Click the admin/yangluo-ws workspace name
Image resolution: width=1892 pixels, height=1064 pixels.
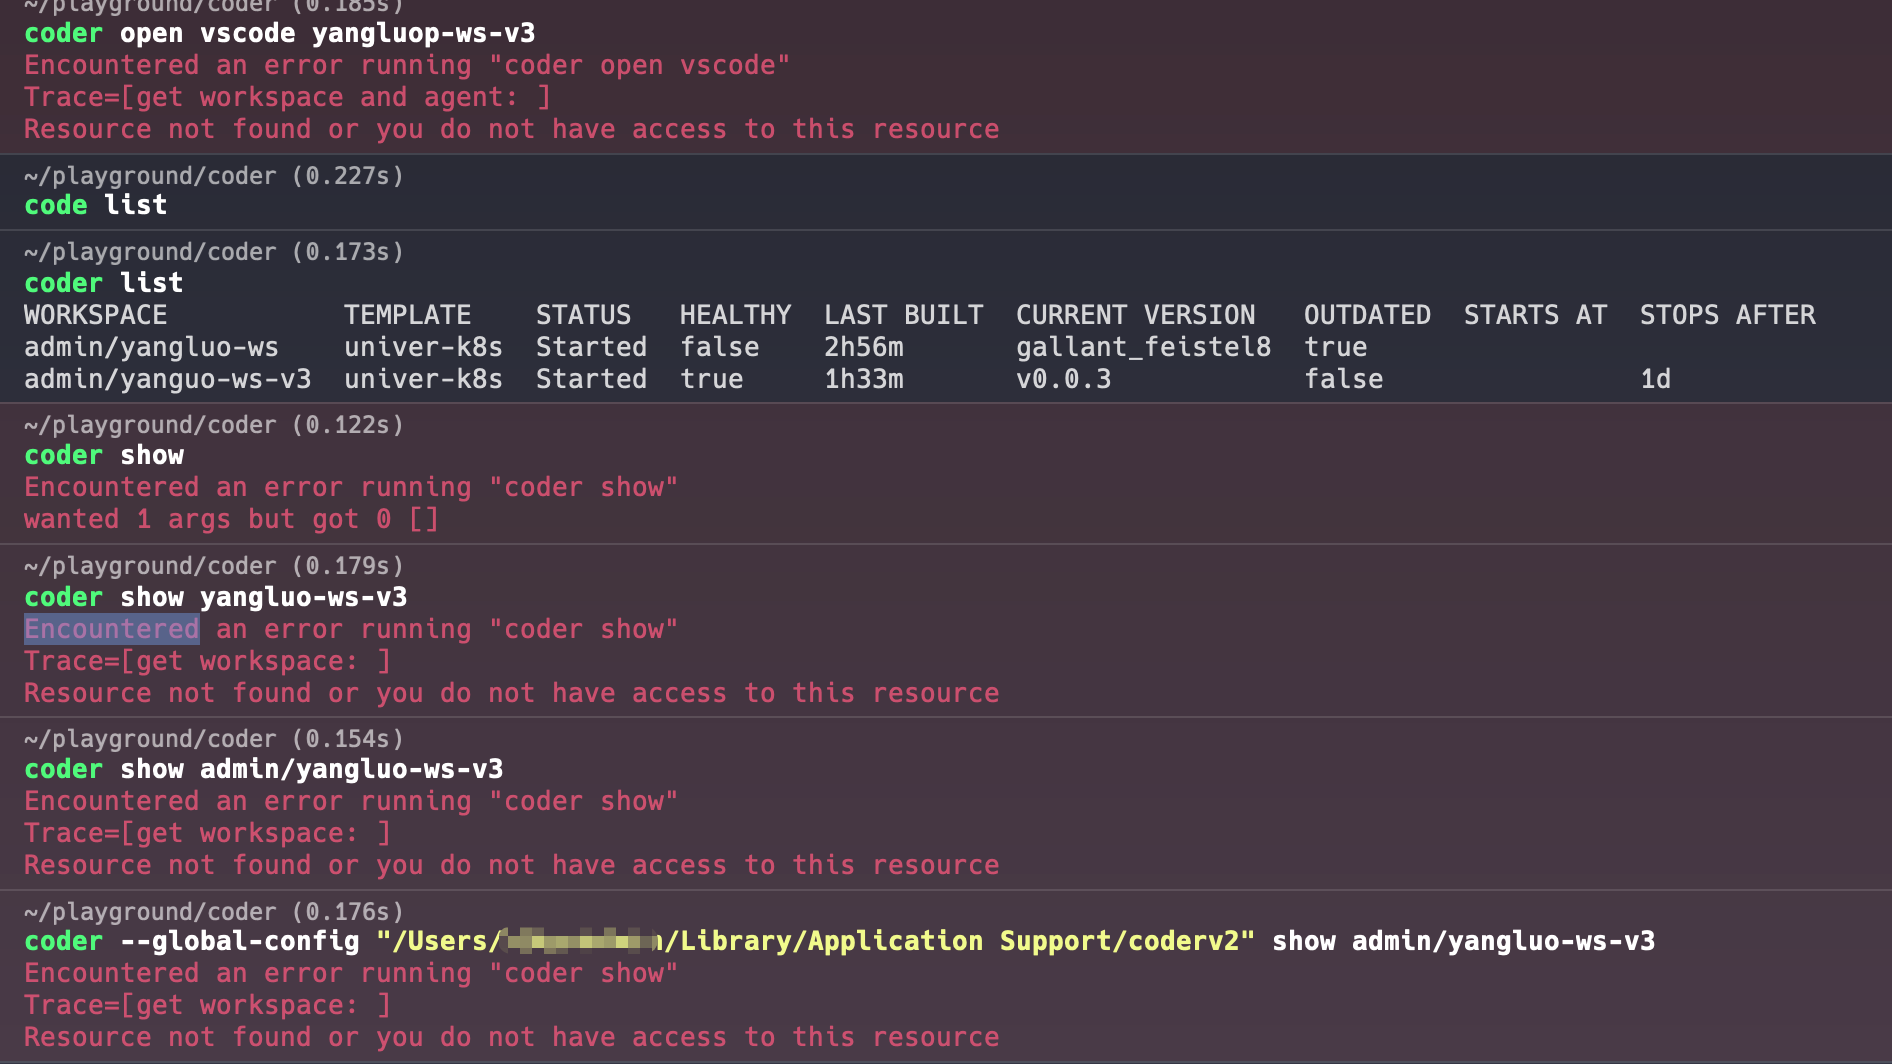click(x=151, y=347)
